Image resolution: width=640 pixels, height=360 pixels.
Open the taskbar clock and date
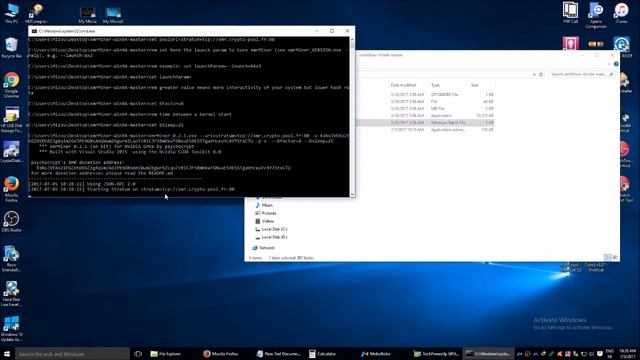(x=629, y=354)
